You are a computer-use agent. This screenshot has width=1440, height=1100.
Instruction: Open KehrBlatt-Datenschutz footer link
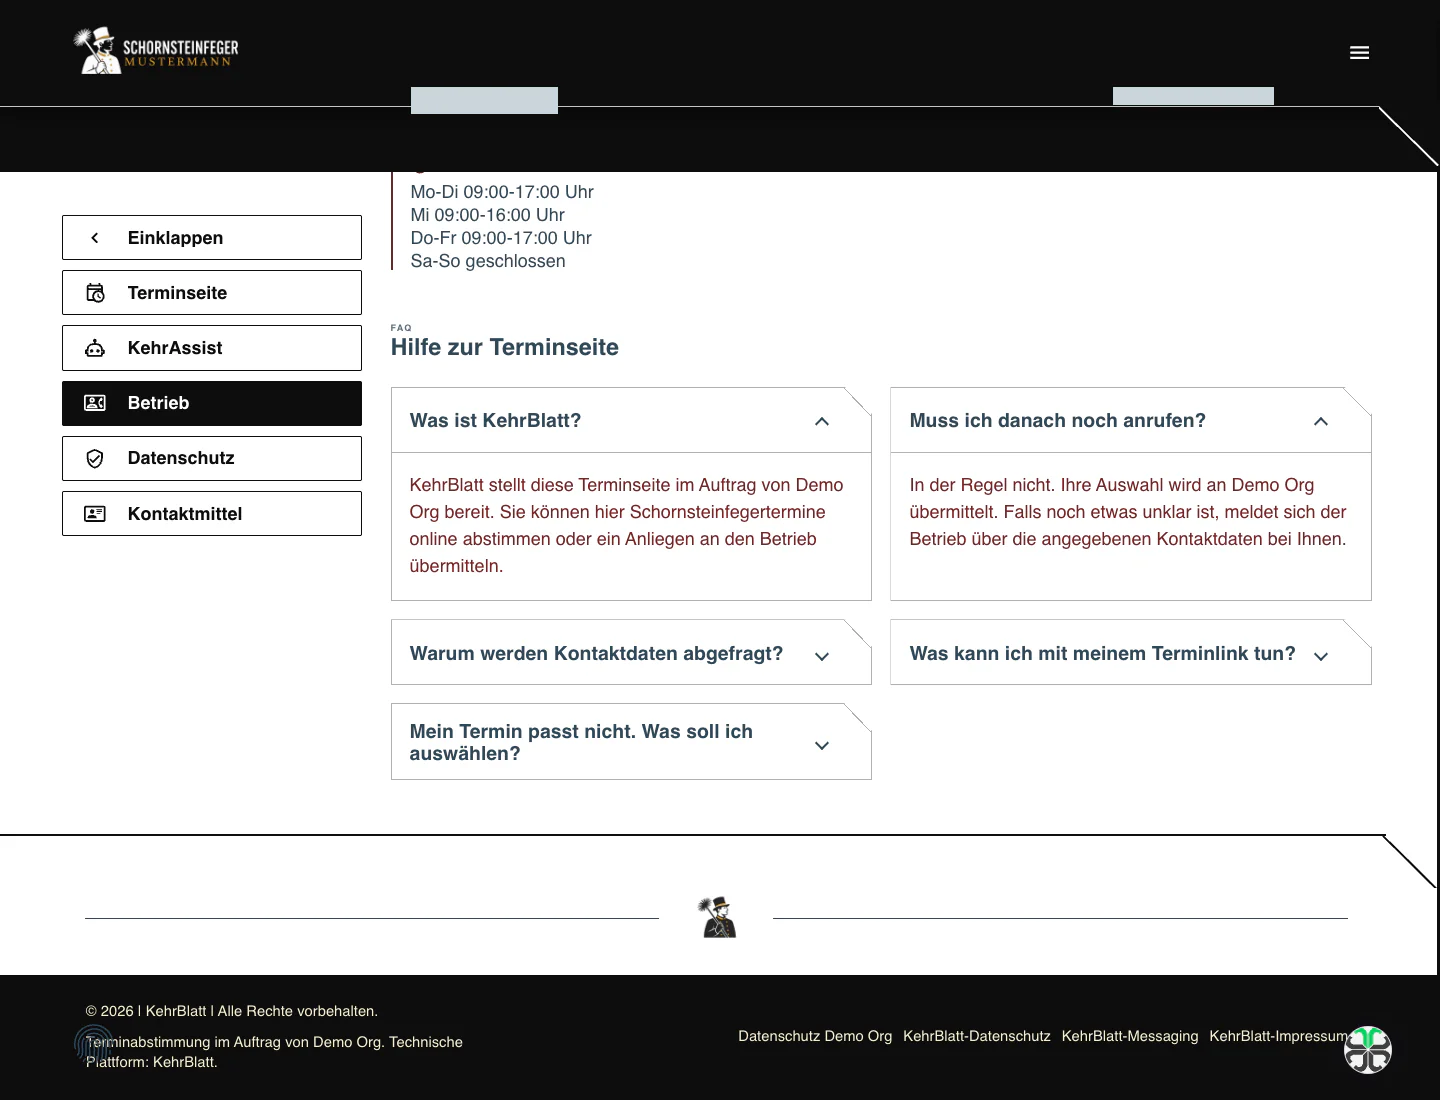pos(977,1036)
